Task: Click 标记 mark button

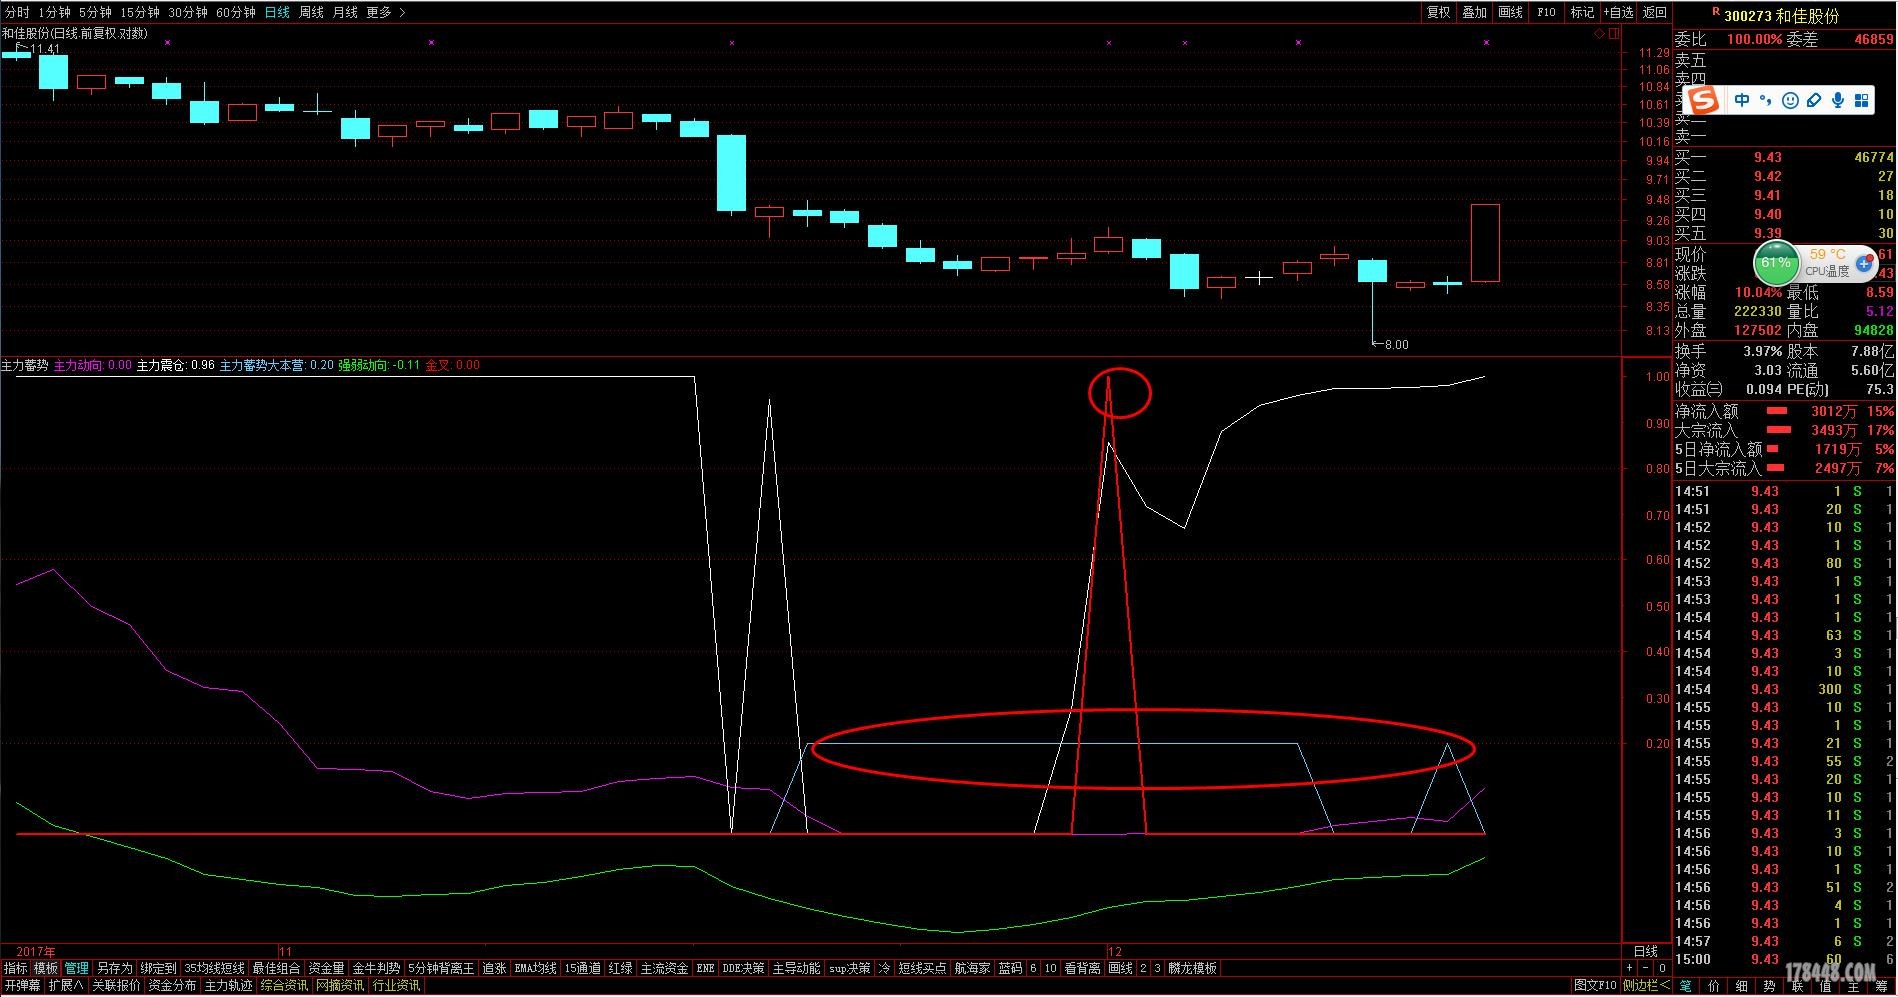Action: click(x=1582, y=12)
